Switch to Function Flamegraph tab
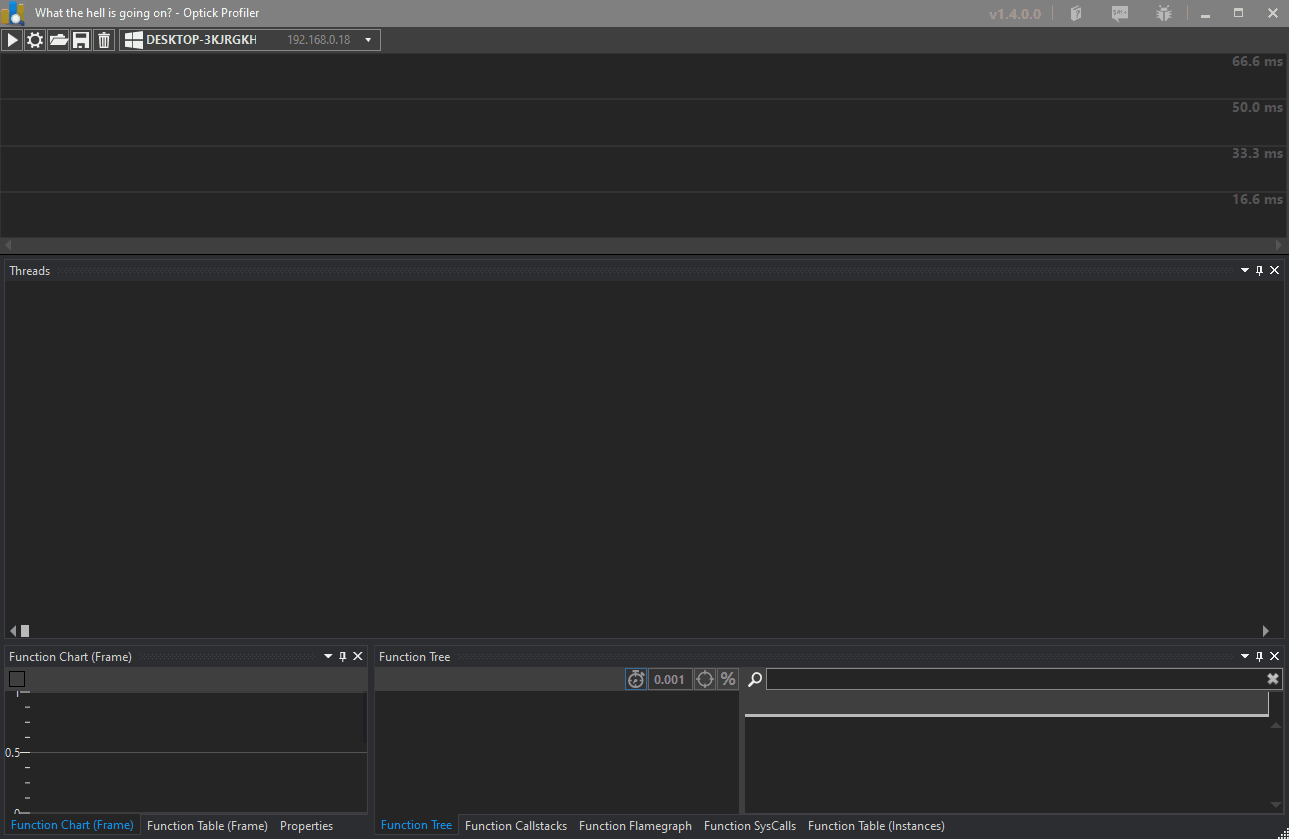Screen dimensions: 1289x839 point(635,826)
